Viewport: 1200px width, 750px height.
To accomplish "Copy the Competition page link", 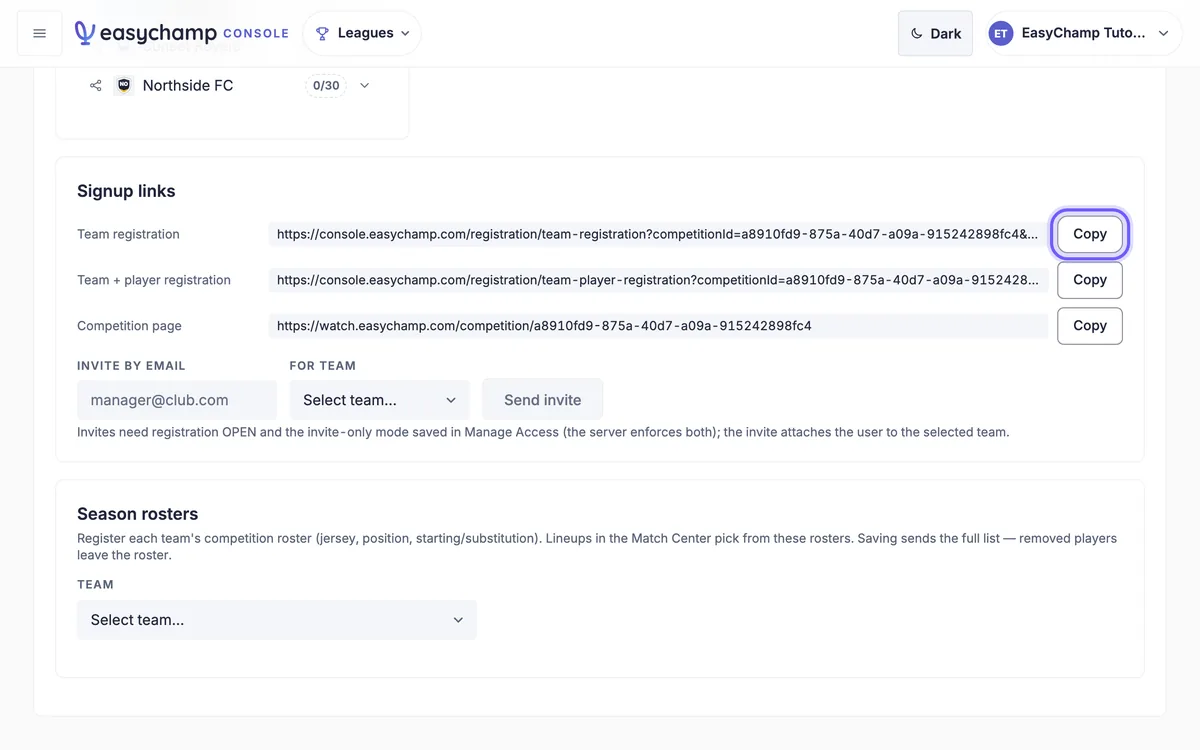I will pos(1090,325).
